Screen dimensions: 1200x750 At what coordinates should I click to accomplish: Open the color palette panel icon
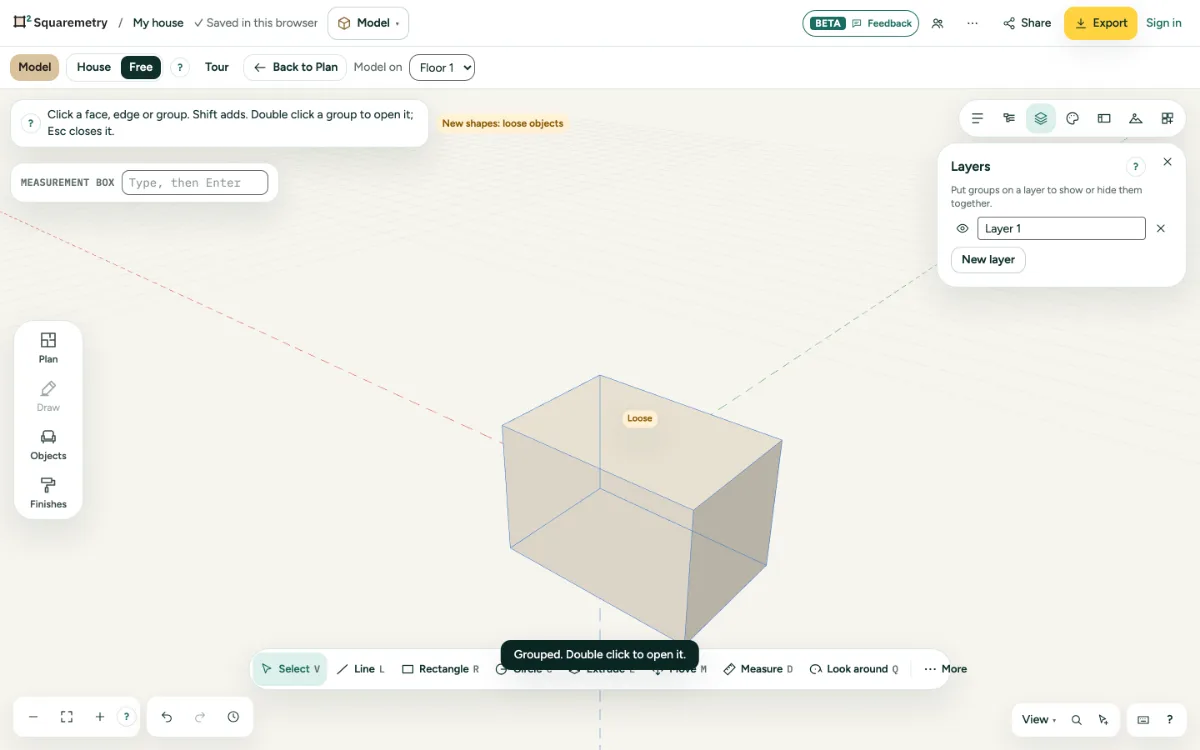click(x=1072, y=118)
